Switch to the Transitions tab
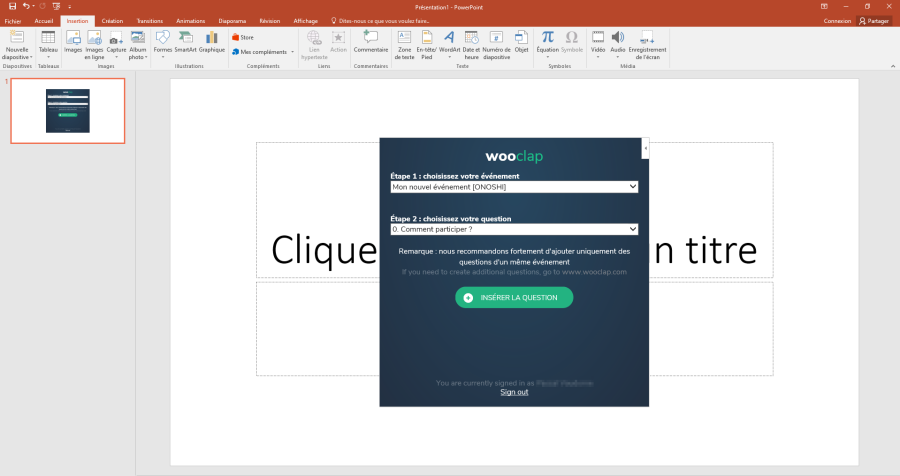900x476 pixels. pos(149,20)
